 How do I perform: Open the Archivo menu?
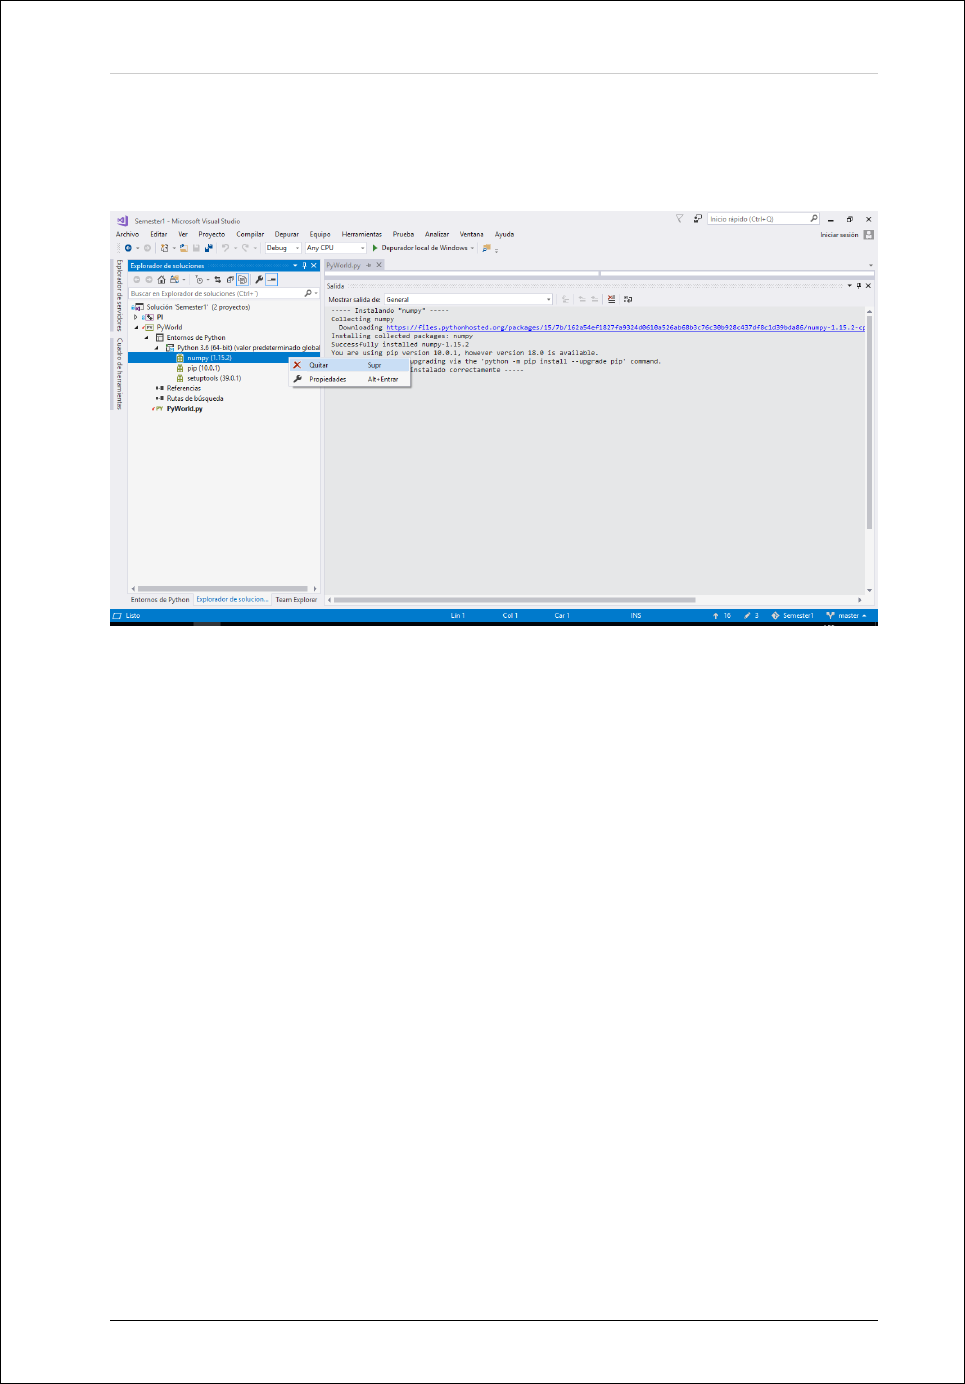pos(127,234)
